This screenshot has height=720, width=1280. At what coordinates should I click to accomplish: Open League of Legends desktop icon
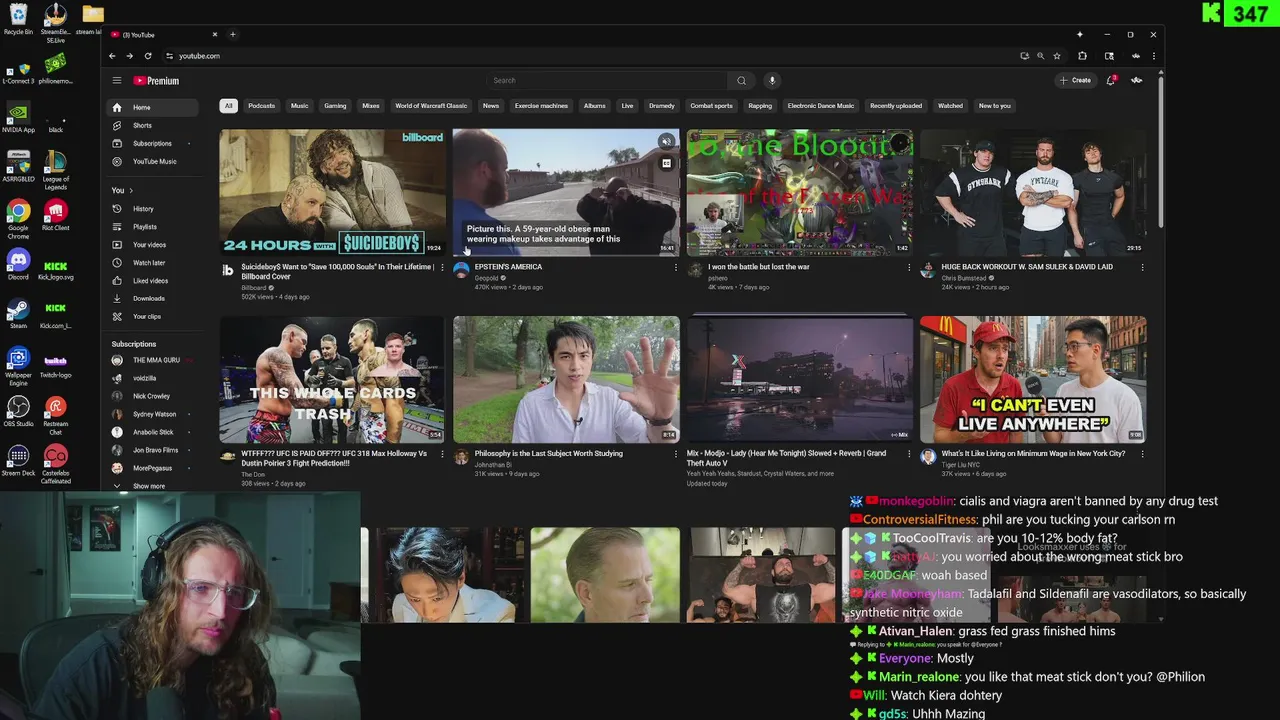(56, 169)
